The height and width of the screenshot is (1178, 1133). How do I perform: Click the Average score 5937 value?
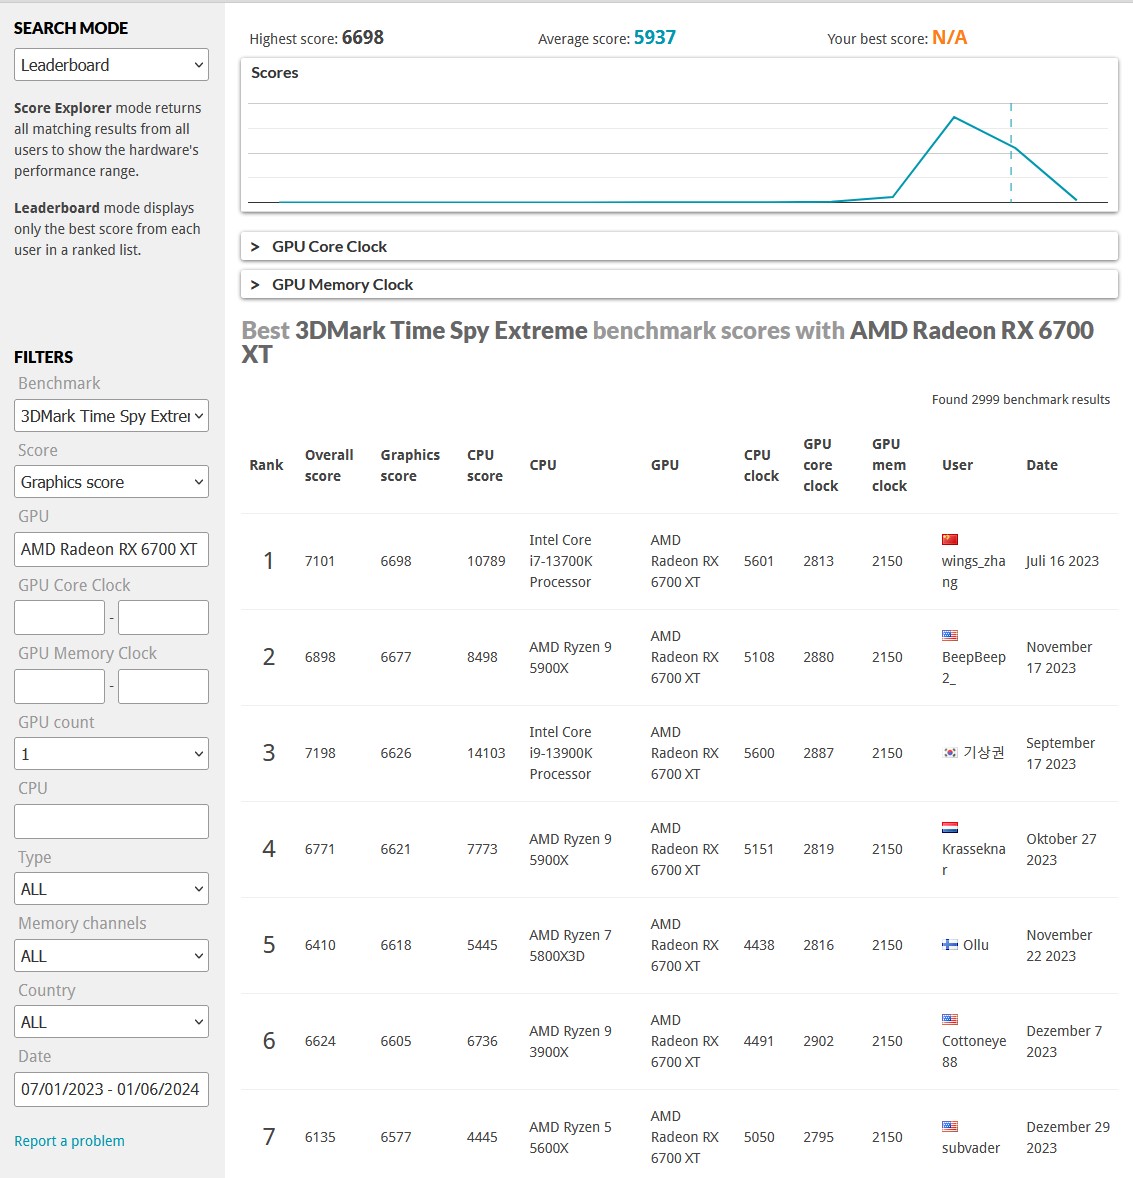tap(654, 38)
